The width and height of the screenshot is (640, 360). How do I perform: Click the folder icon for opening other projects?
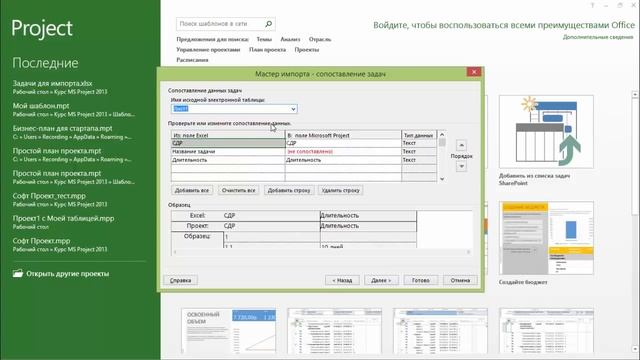pos(18,273)
